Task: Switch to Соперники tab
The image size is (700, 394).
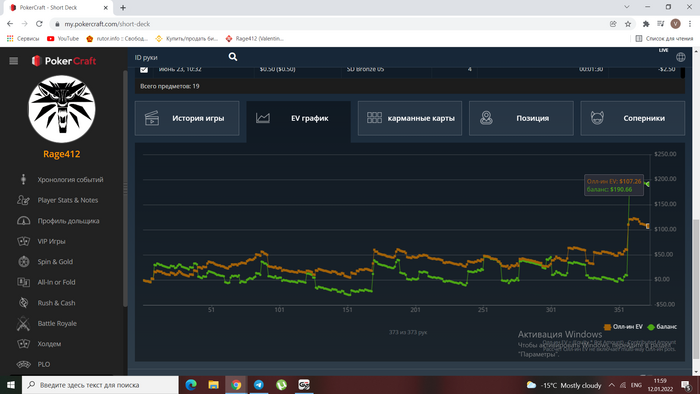Action: (x=633, y=118)
